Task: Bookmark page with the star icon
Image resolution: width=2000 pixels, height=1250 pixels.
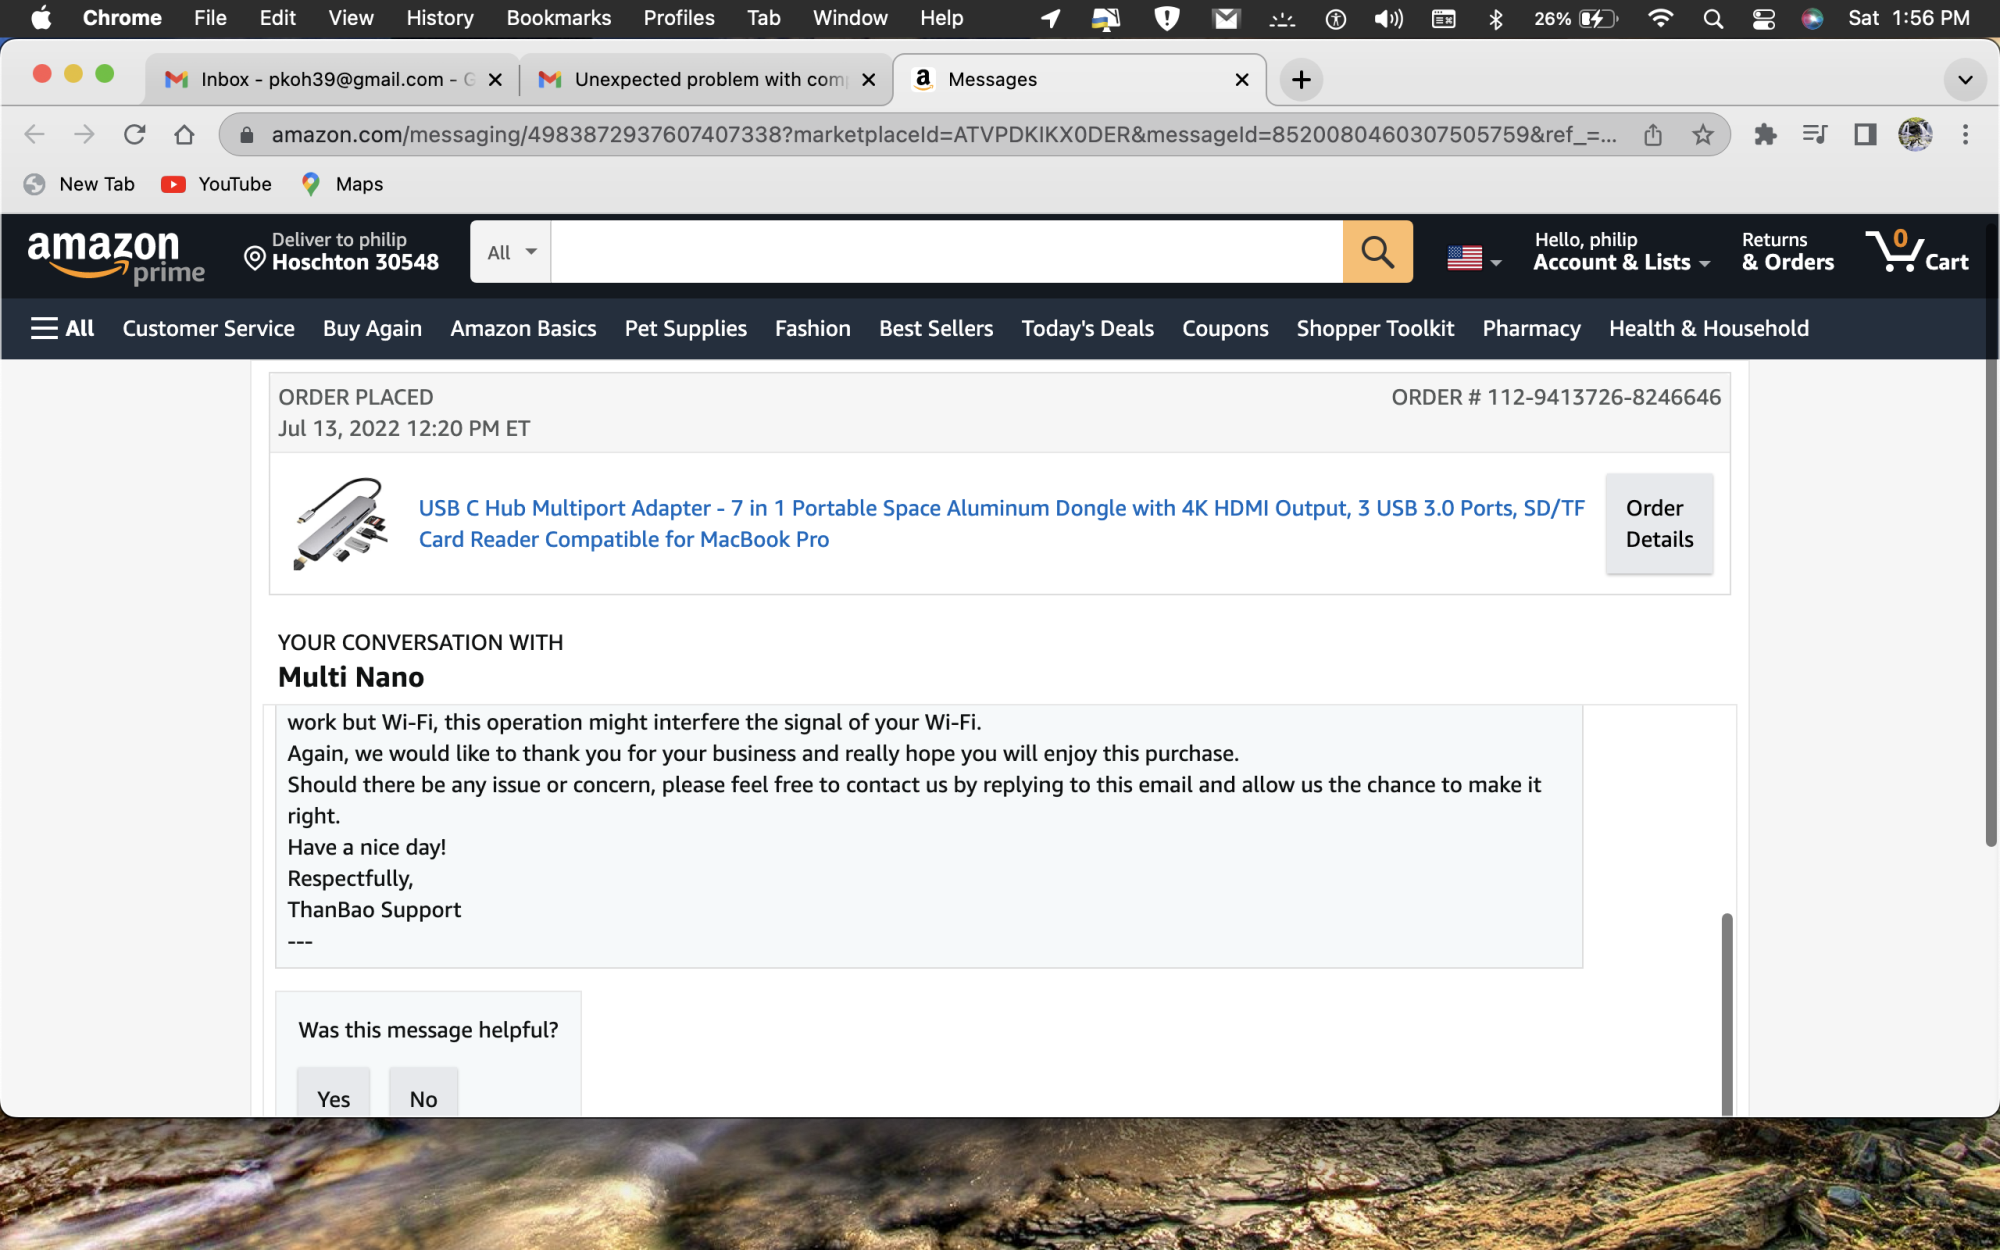Action: (1703, 135)
